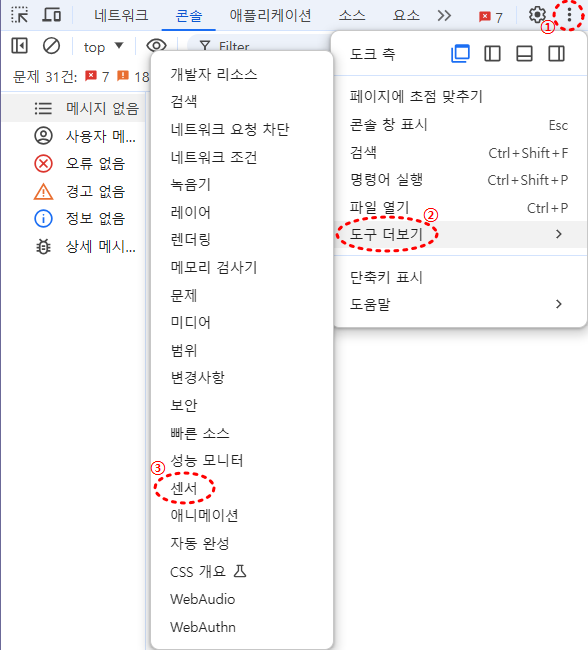Open DevTools settings gear

coord(537,15)
